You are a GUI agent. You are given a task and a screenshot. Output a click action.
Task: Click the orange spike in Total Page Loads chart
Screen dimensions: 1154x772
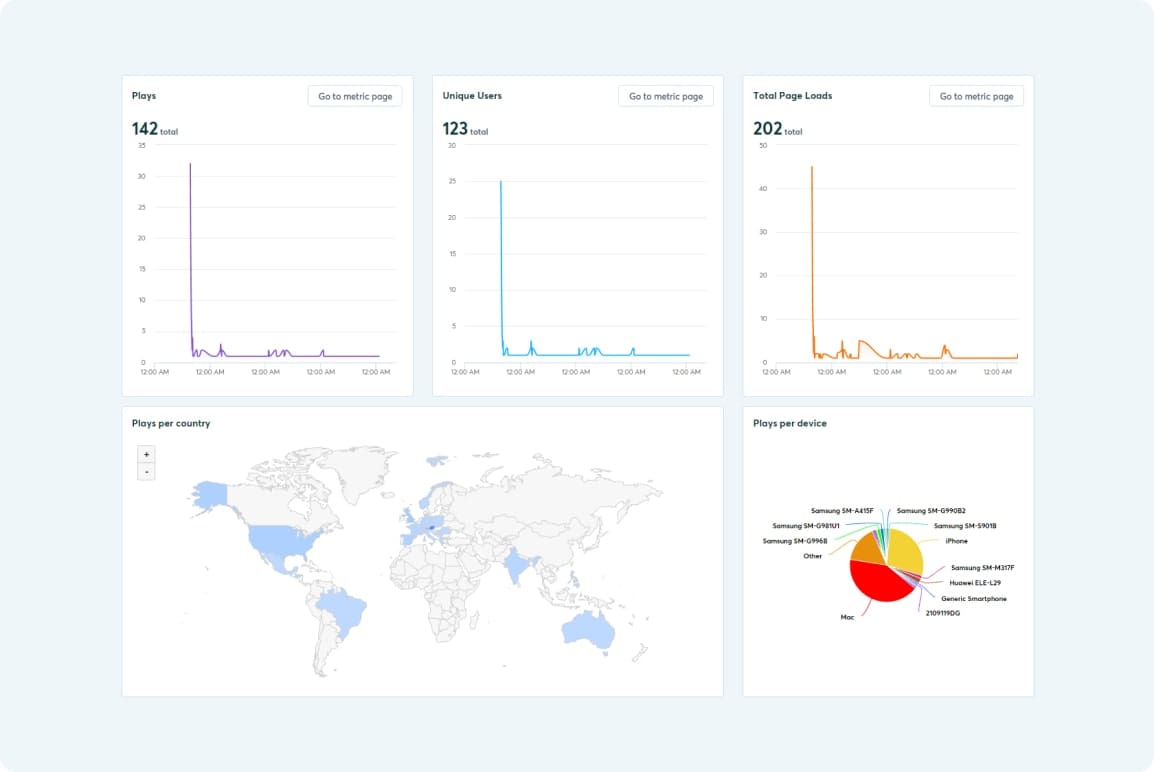pyautogui.click(x=813, y=258)
